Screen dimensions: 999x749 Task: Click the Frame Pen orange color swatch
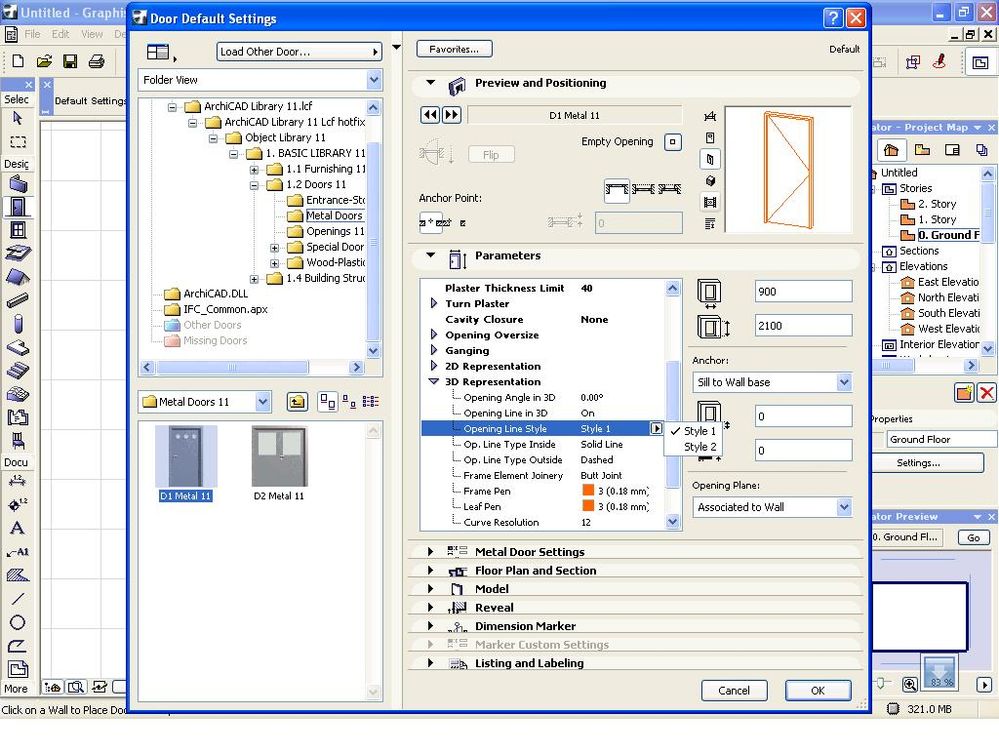(x=588, y=490)
